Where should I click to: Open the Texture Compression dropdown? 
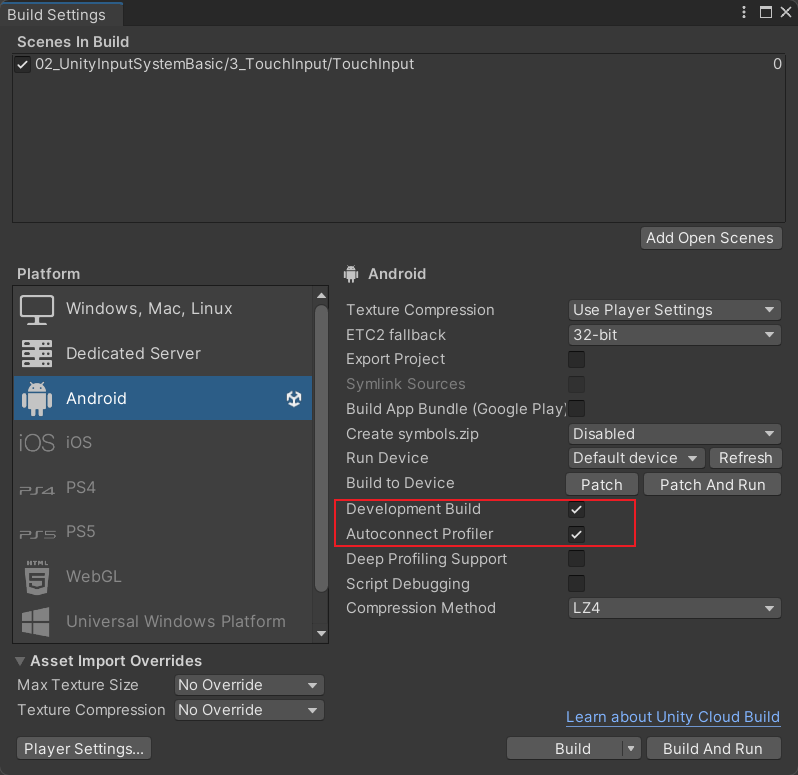(x=674, y=310)
